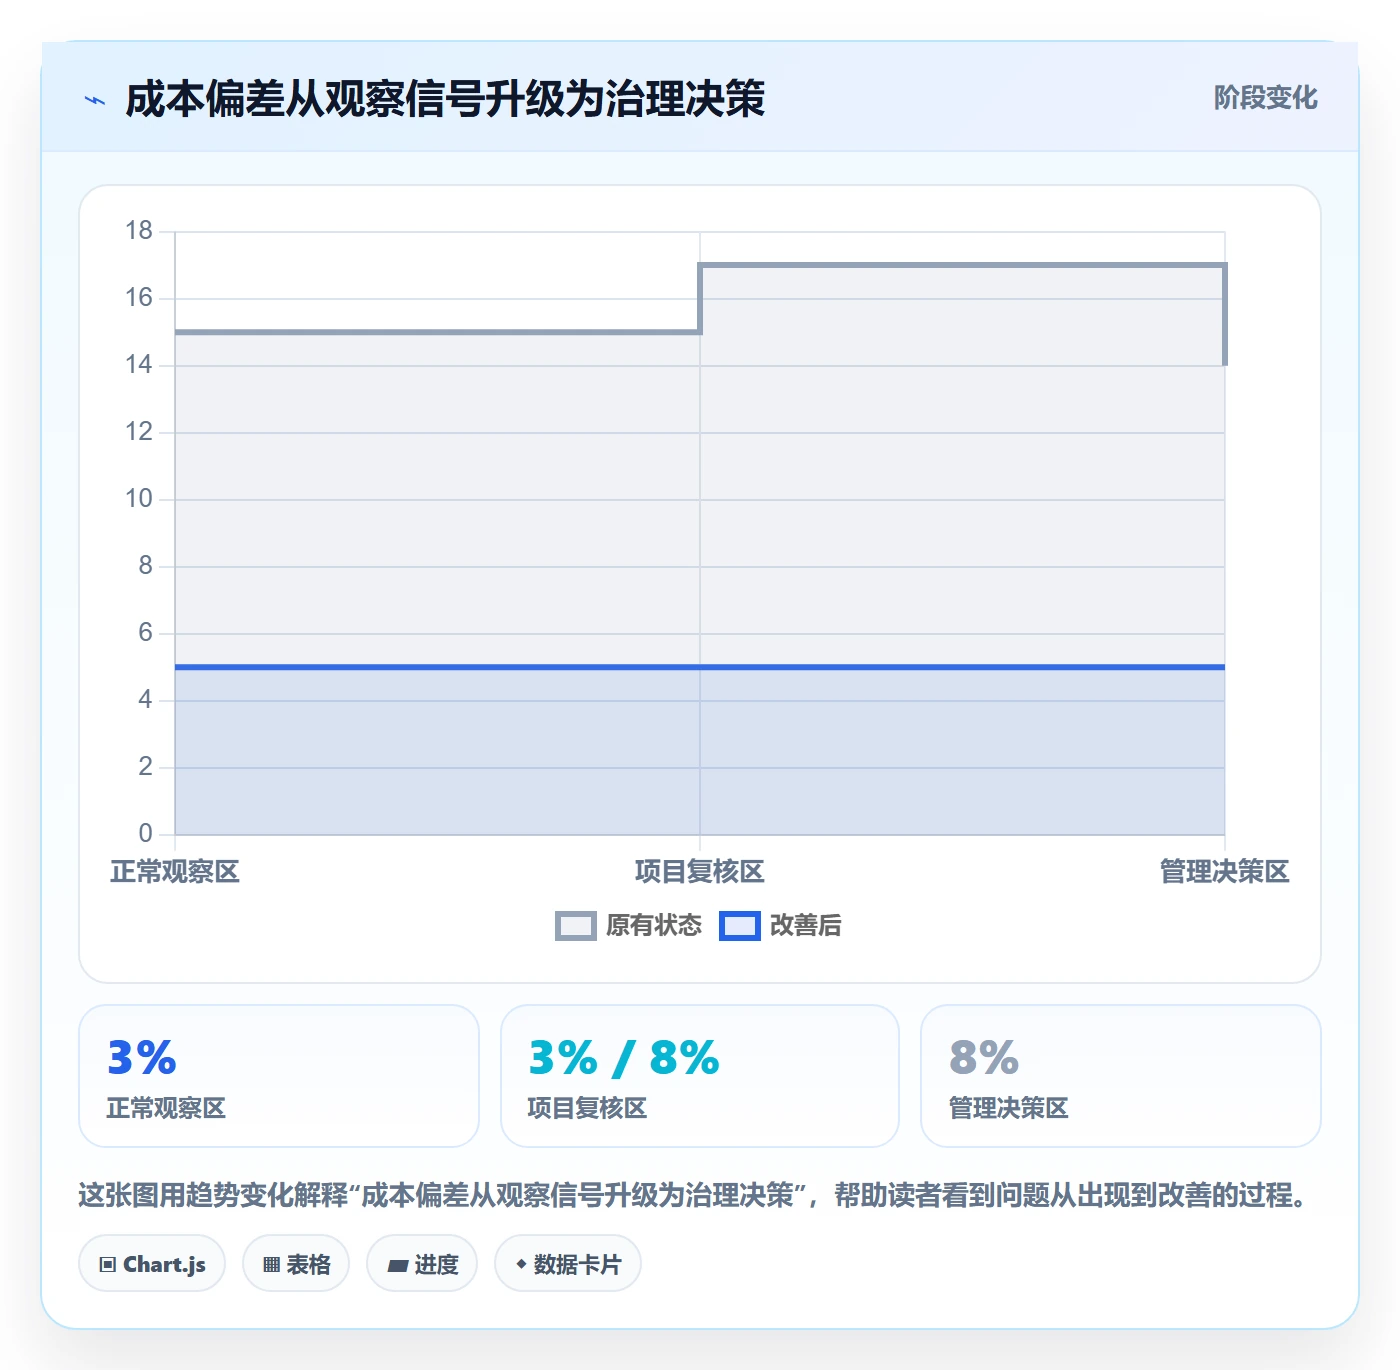Viewport: 1400px width, 1370px height.
Task: Select the 数据卡片 tag
Action: [568, 1264]
